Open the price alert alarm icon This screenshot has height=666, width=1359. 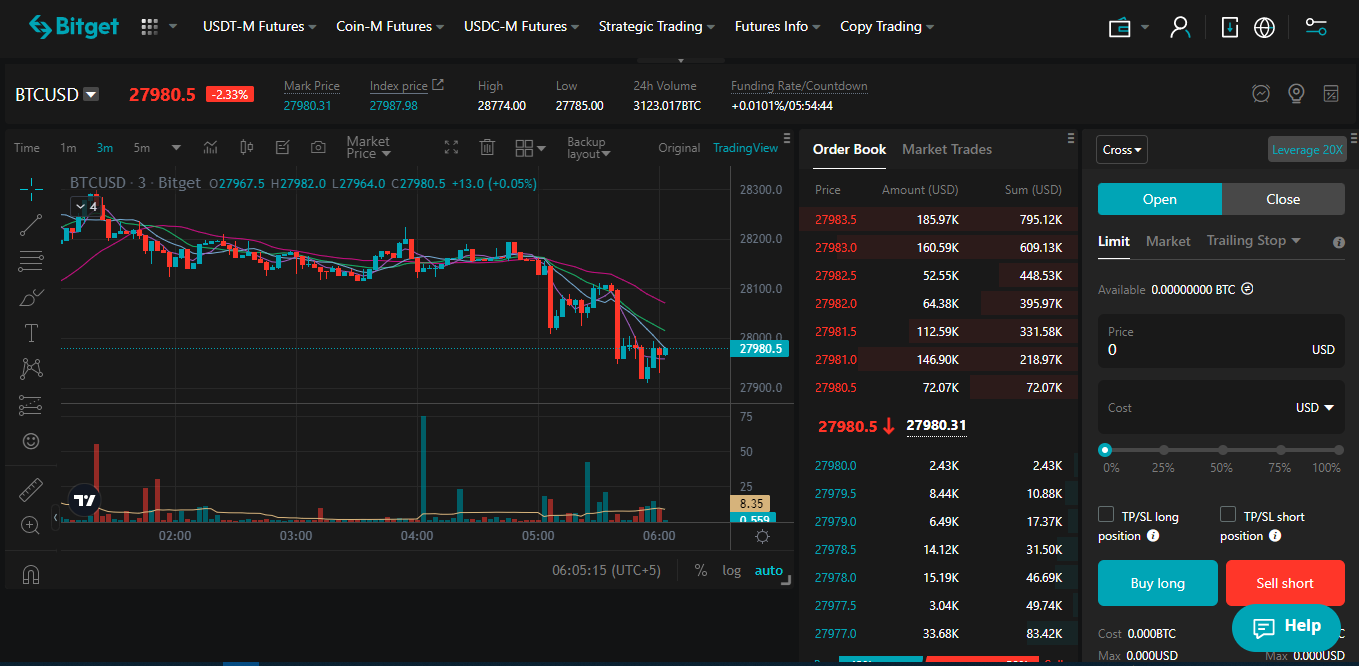pyautogui.click(x=1262, y=94)
